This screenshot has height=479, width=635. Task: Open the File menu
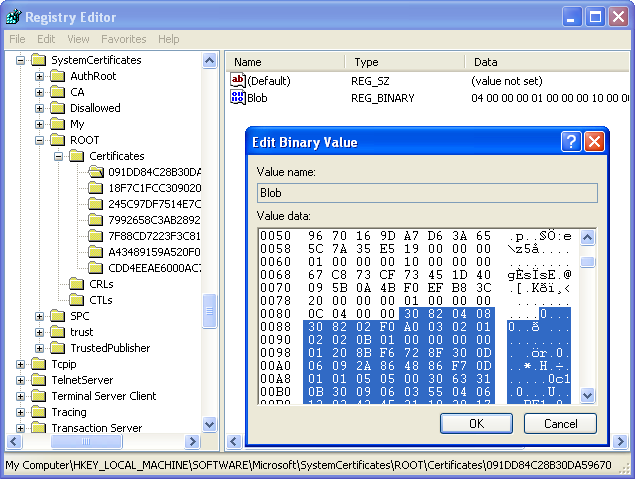pyautogui.click(x=17, y=39)
